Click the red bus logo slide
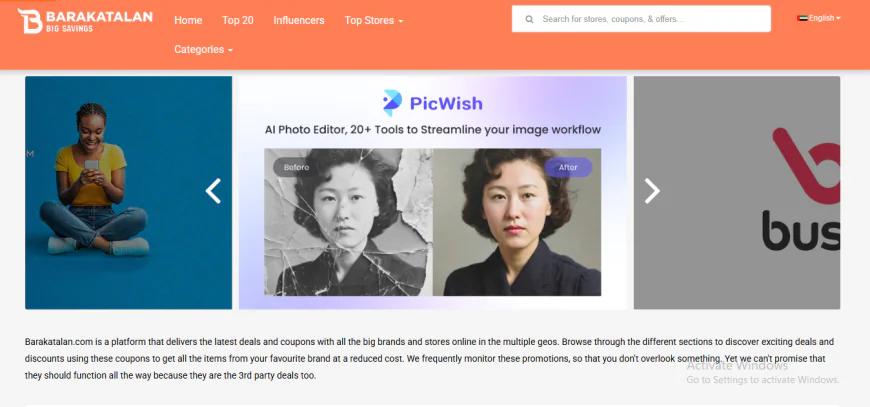Viewport: 870px width, 407px height. coord(737,192)
